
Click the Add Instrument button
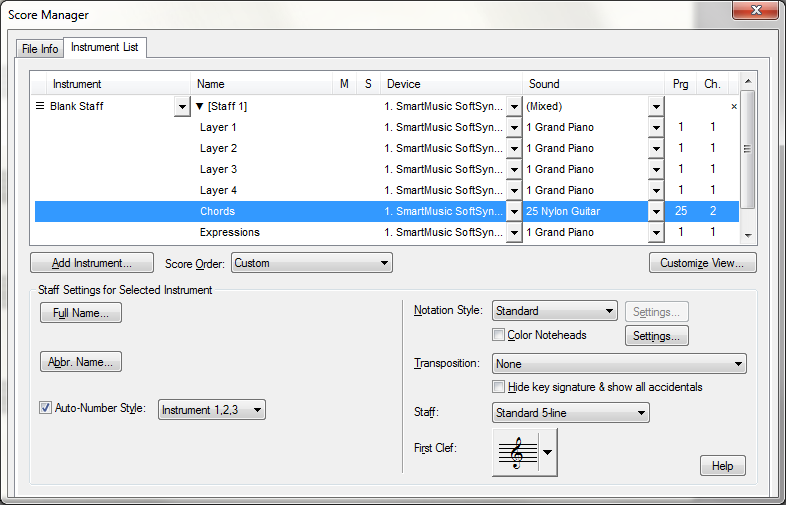click(92, 263)
